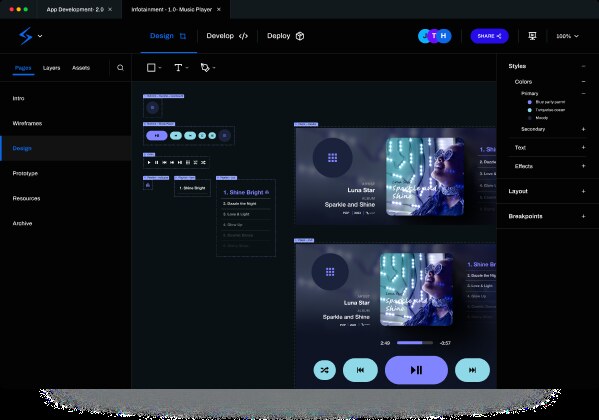Select the small speaker playlist indicator component
The height and width of the screenshot is (420, 599).
148,185
